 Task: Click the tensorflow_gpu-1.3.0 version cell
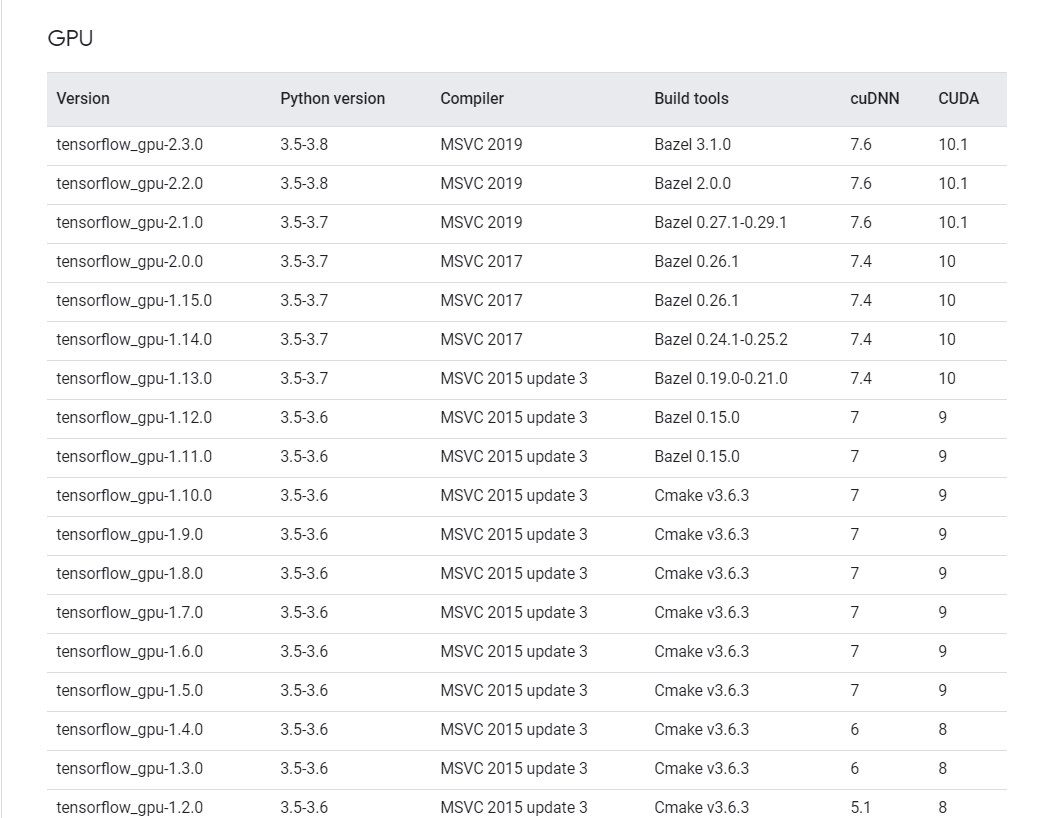click(x=129, y=768)
